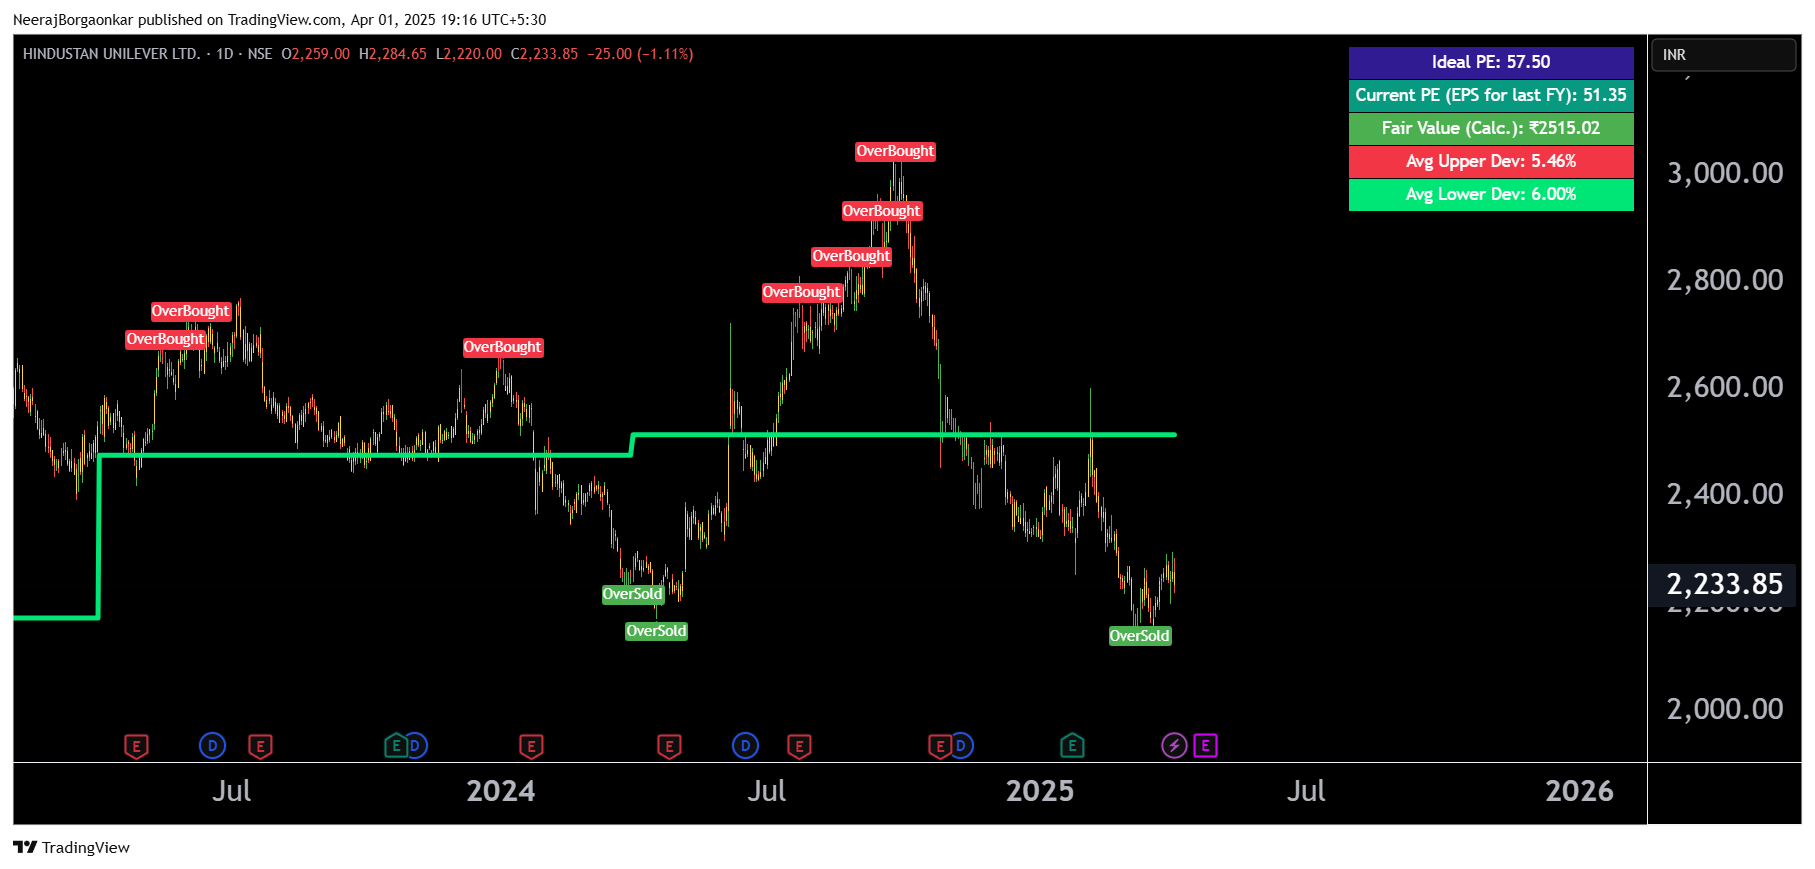This screenshot has width=1815, height=869.
Task: Select the OverSold label in 2025
Action: 1140,636
